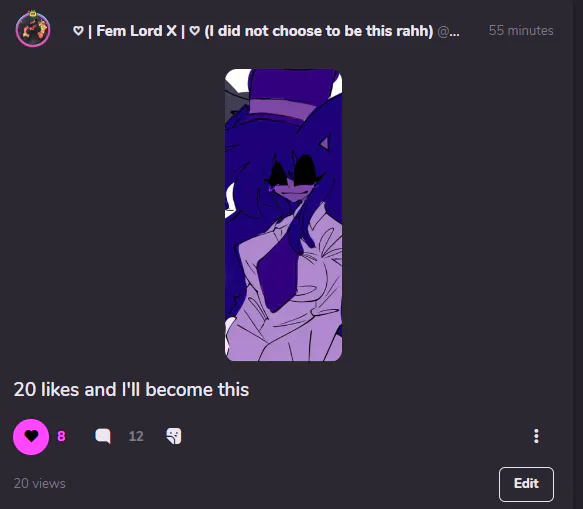This screenshot has height=509, width=583.
Task: Select the post text about 20 likes
Action: click(x=131, y=390)
